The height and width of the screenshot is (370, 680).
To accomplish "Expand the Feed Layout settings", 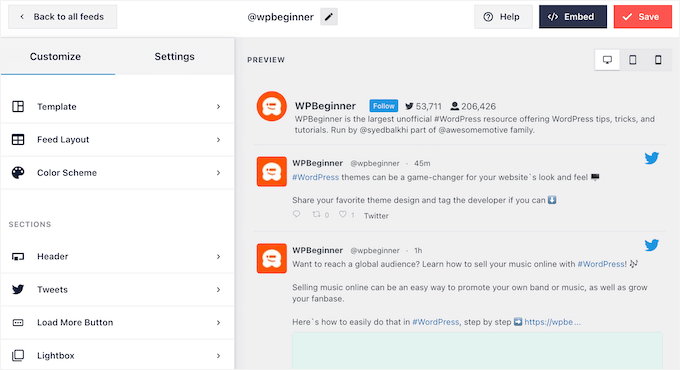I will (x=117, y=140).
